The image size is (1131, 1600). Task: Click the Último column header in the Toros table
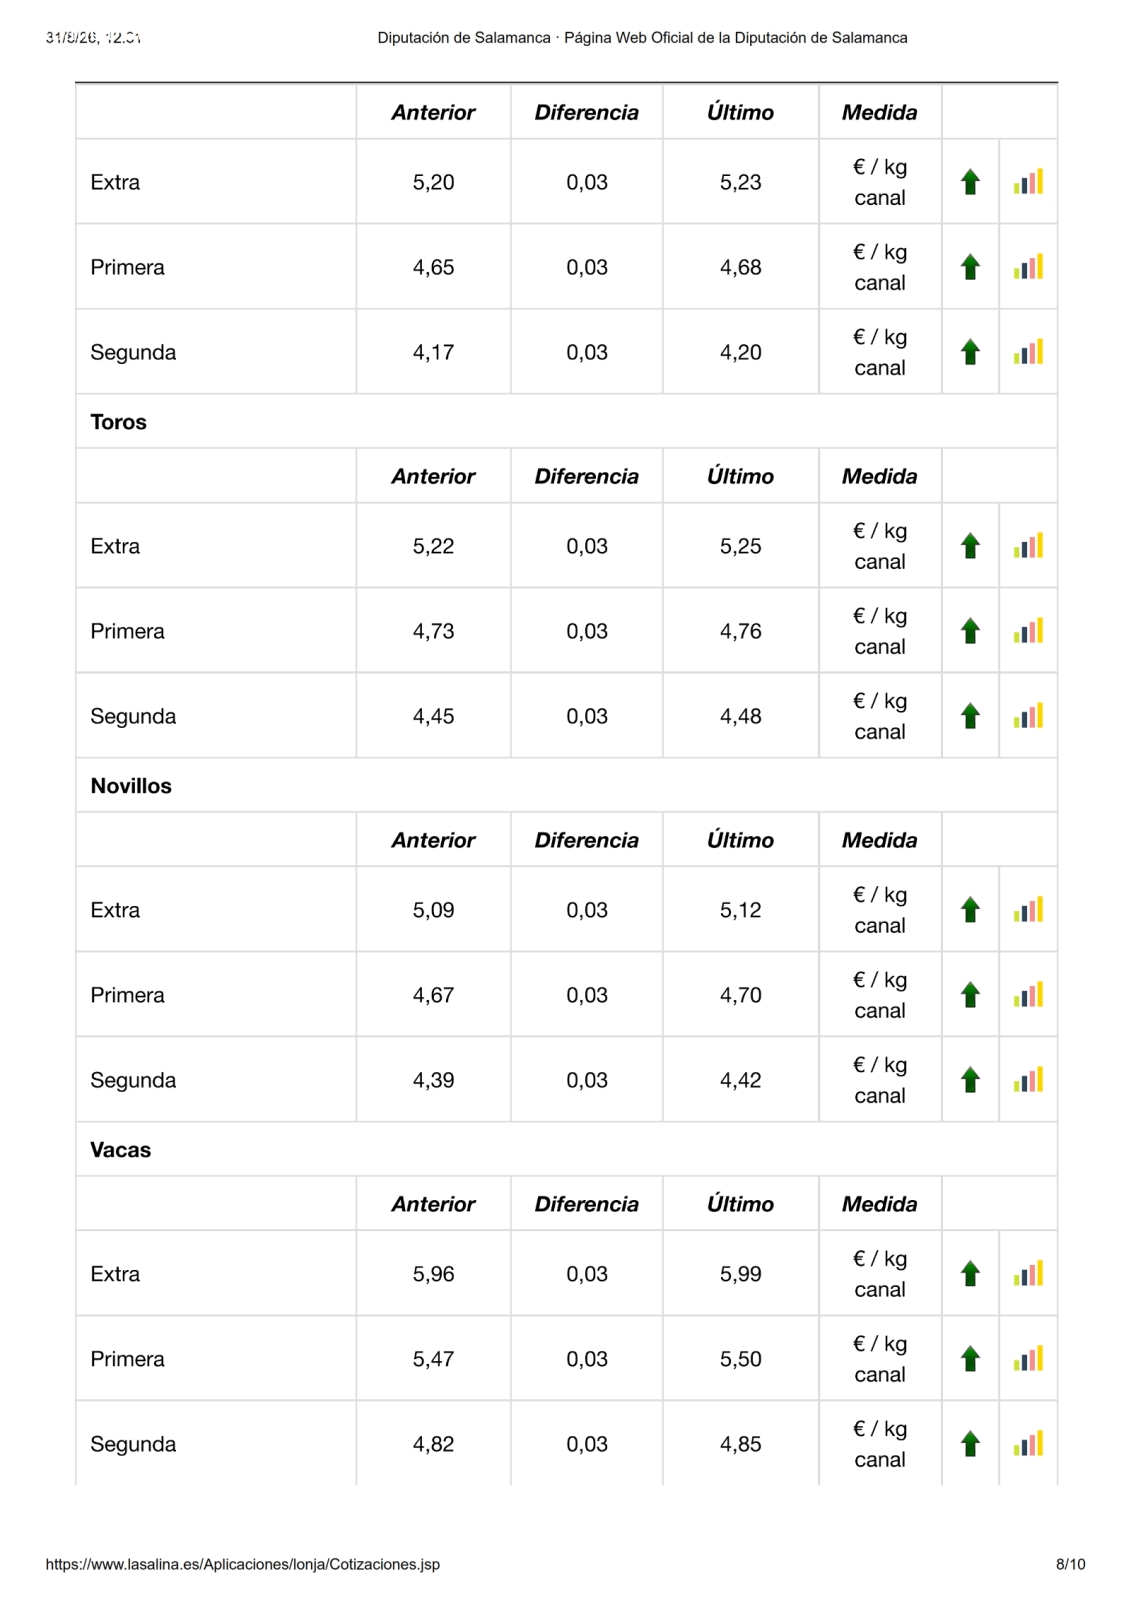click(740, 476)
